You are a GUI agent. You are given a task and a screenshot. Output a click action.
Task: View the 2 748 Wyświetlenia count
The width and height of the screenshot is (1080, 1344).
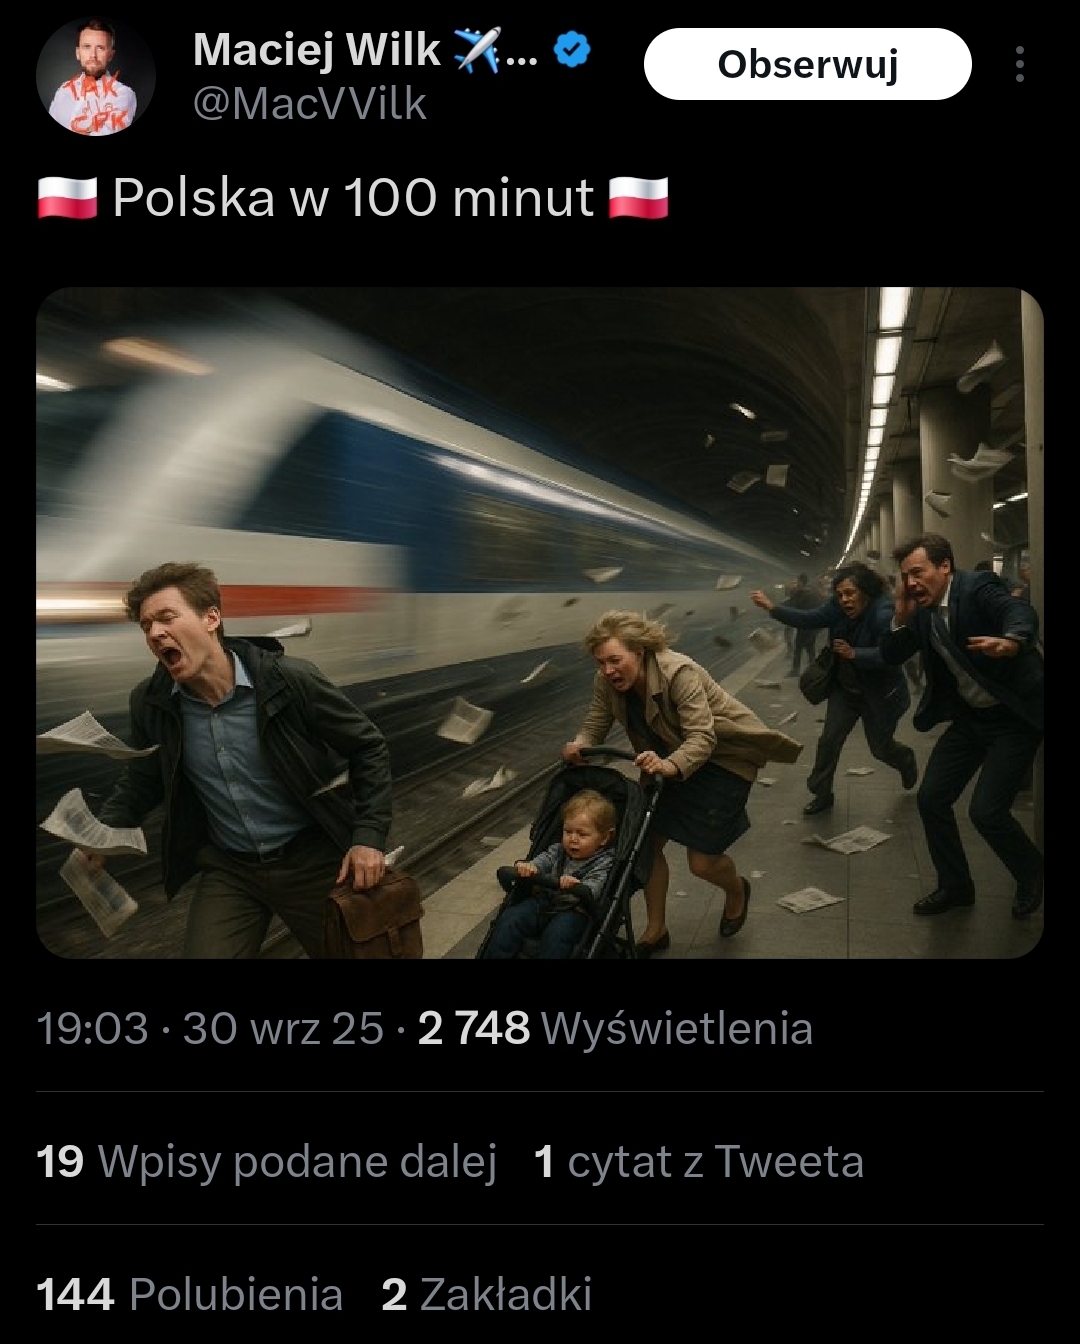tap(615, 1029)
